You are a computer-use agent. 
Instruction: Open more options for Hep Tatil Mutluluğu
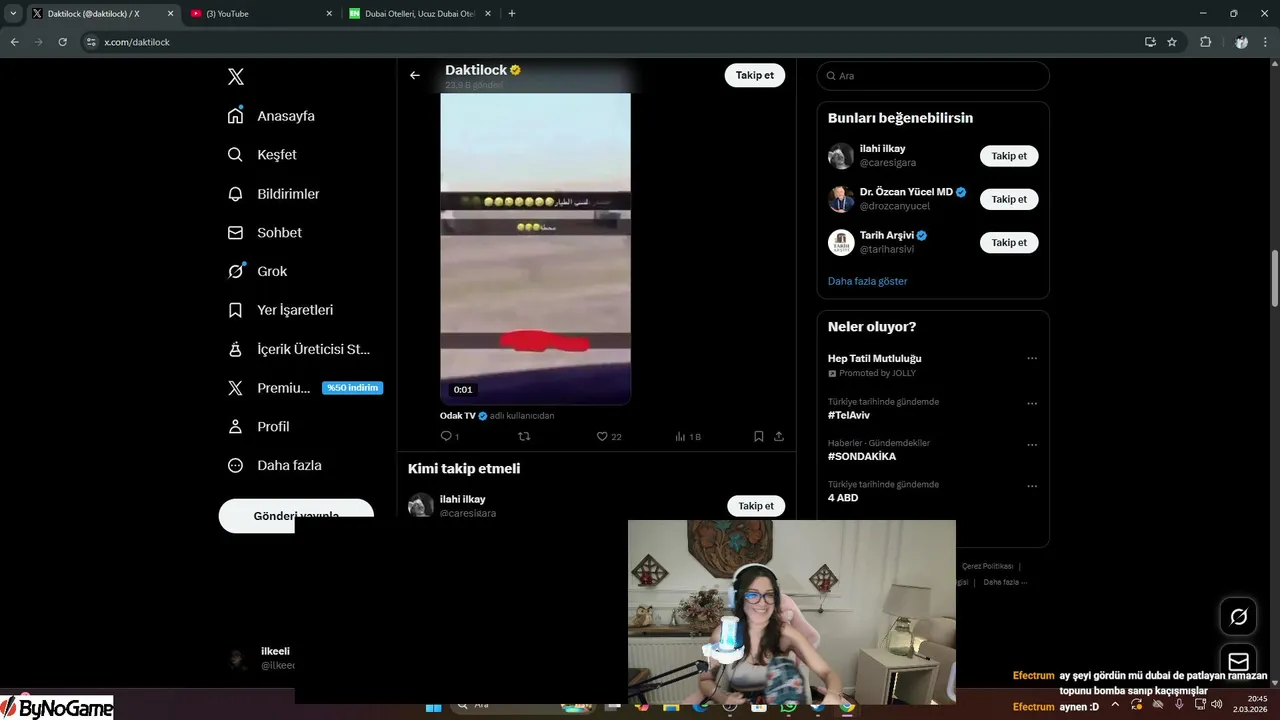1032,358
